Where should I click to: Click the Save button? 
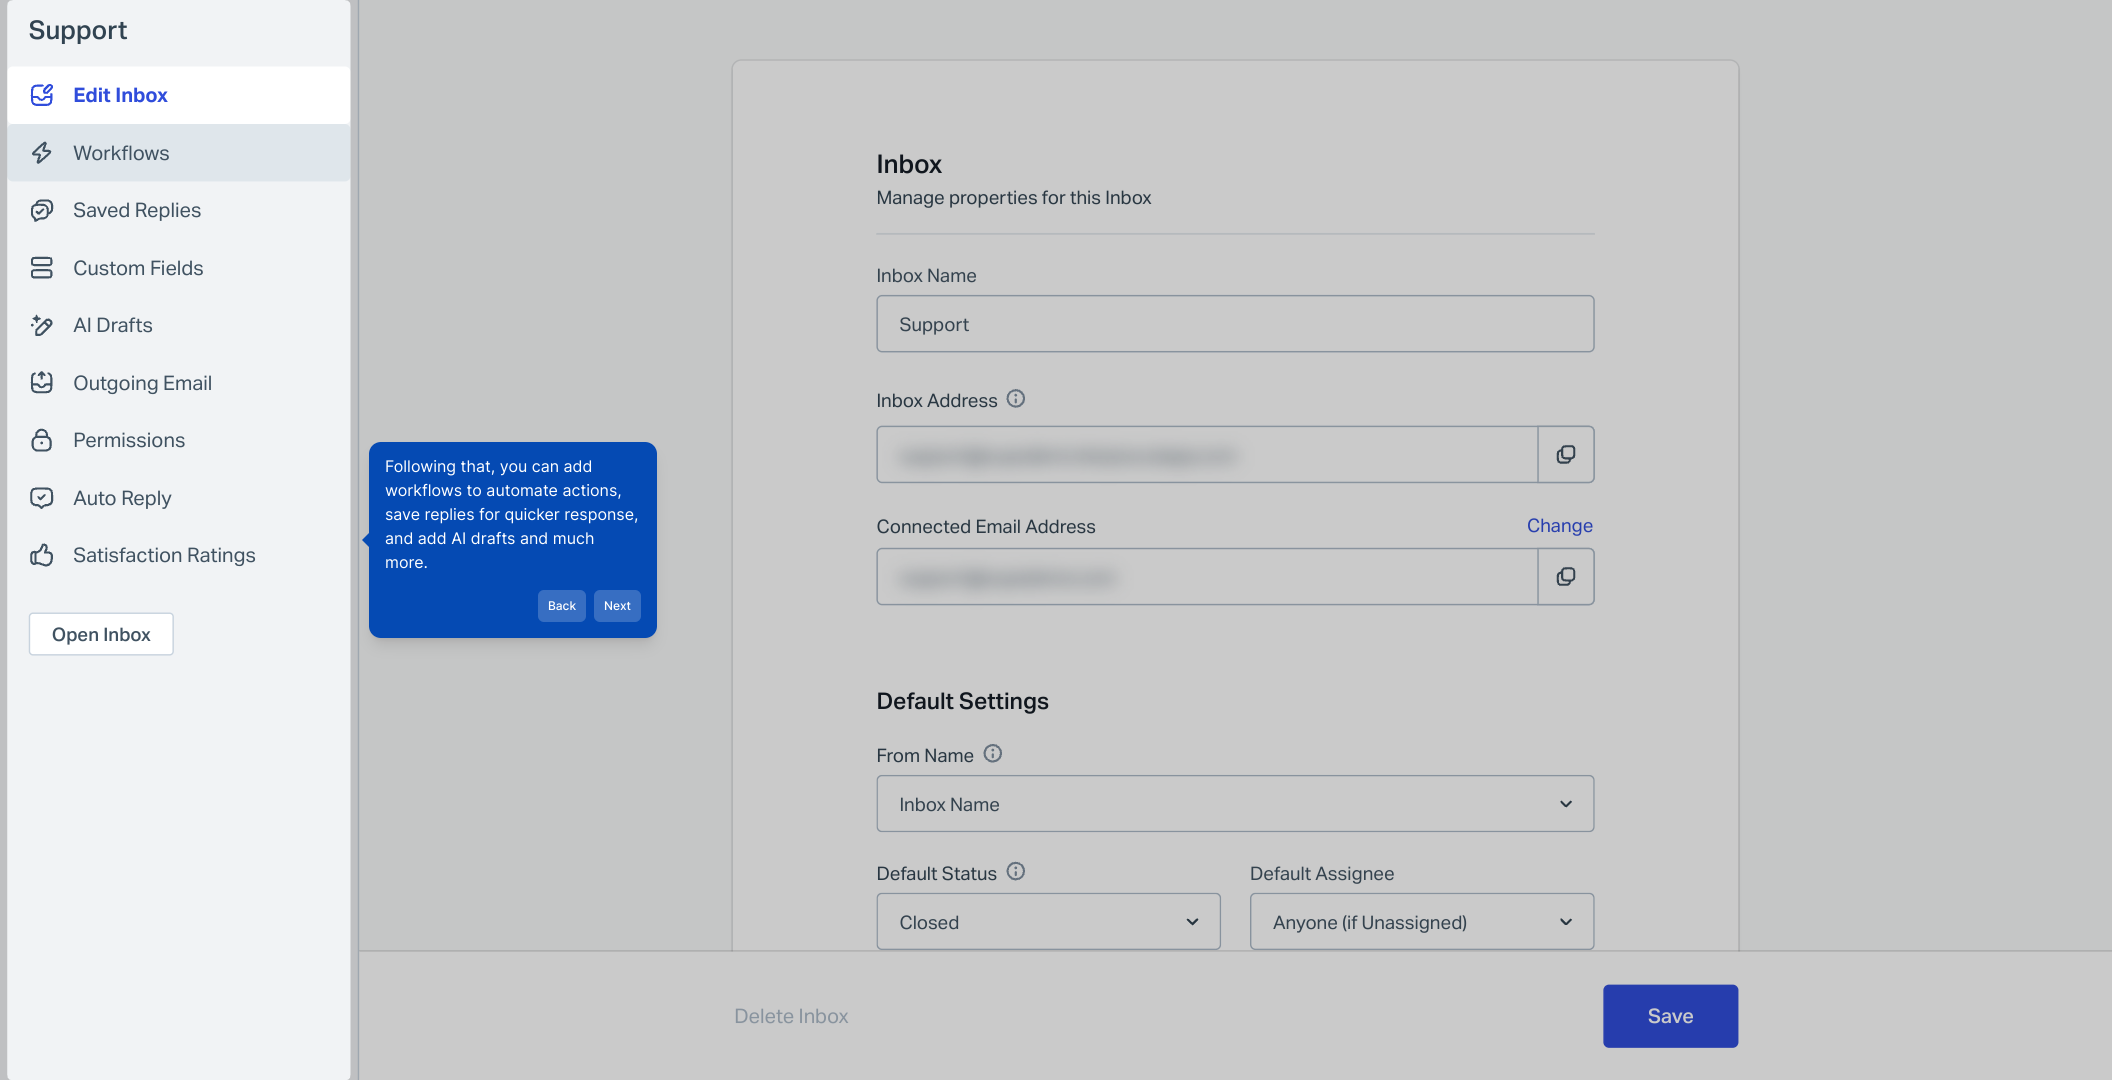point(1670,1016)
